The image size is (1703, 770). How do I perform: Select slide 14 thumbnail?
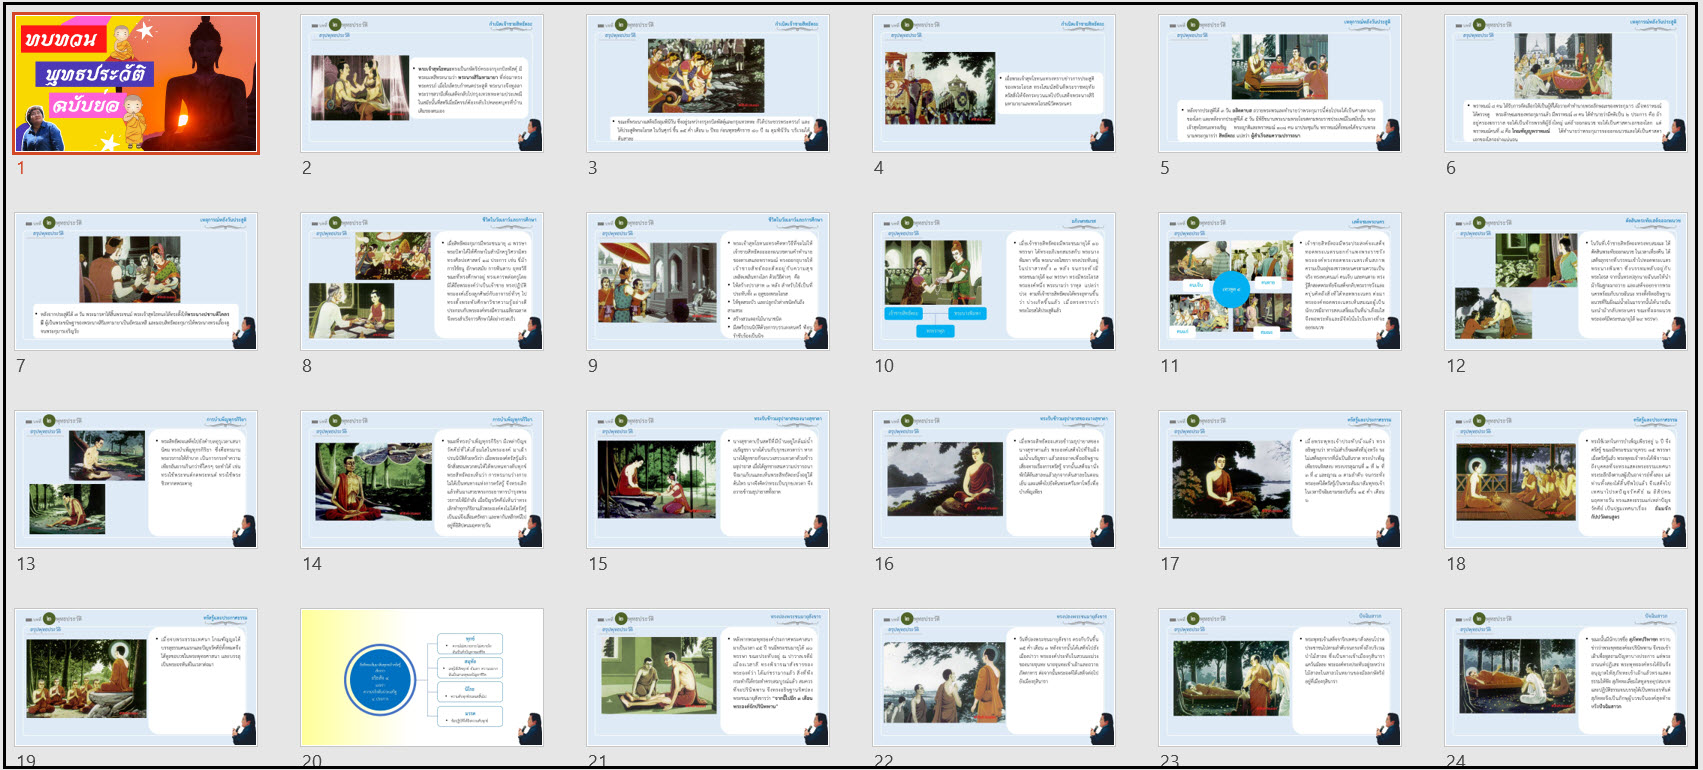click(422, 479)
